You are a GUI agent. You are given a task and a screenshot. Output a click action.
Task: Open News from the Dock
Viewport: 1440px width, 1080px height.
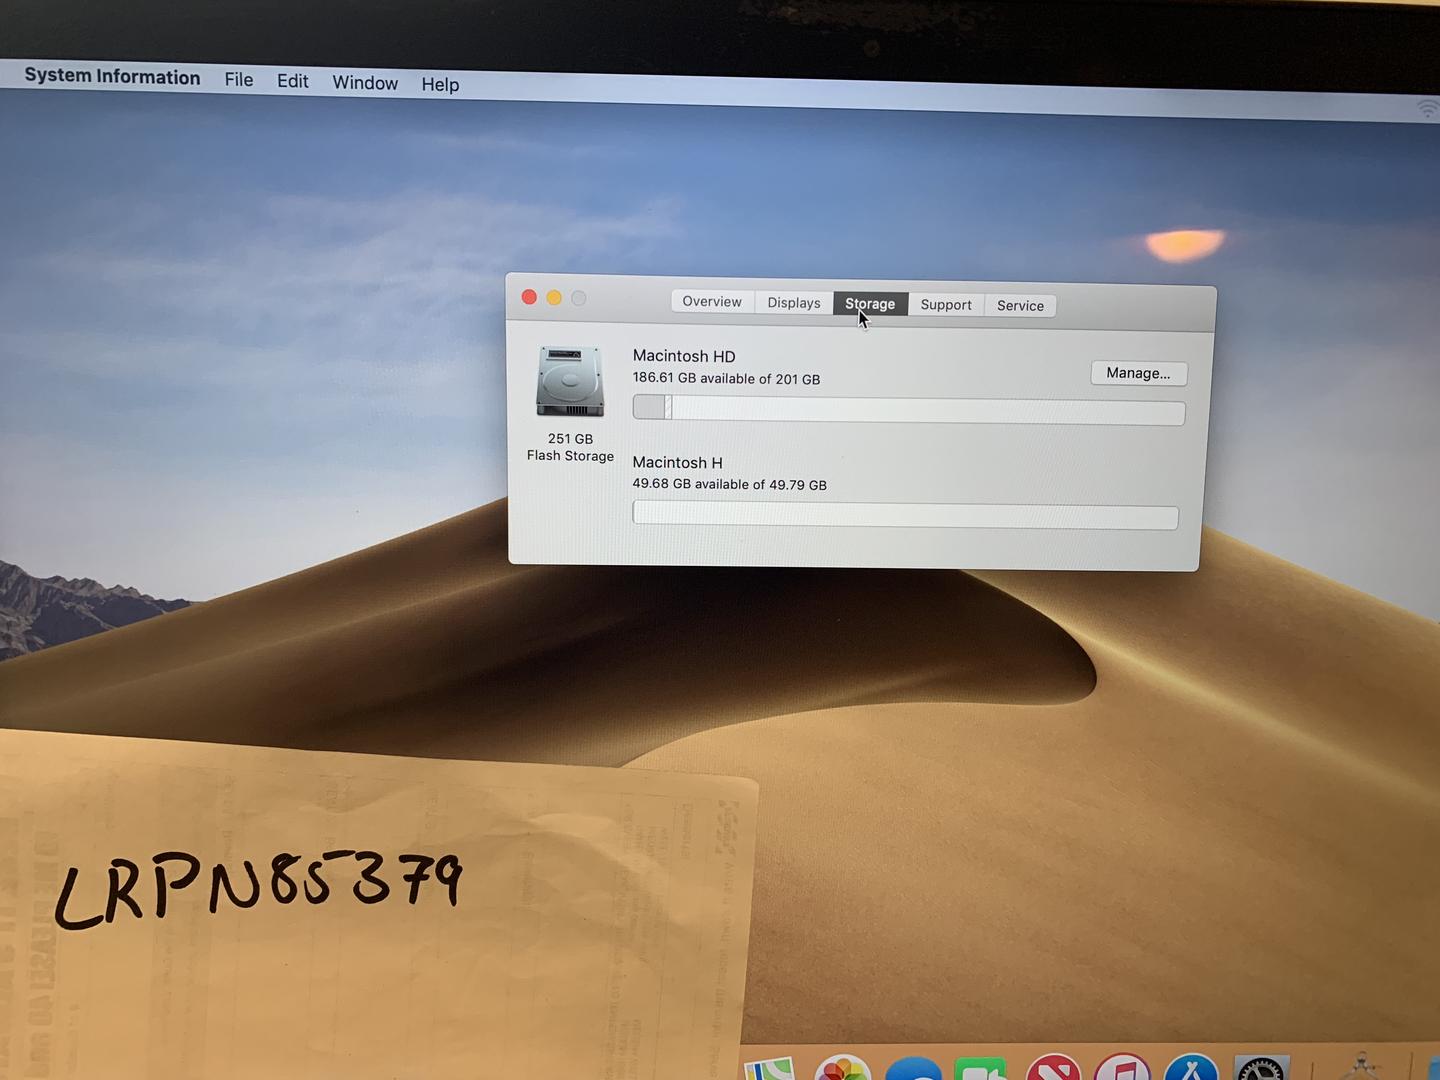[1052, 1068]
